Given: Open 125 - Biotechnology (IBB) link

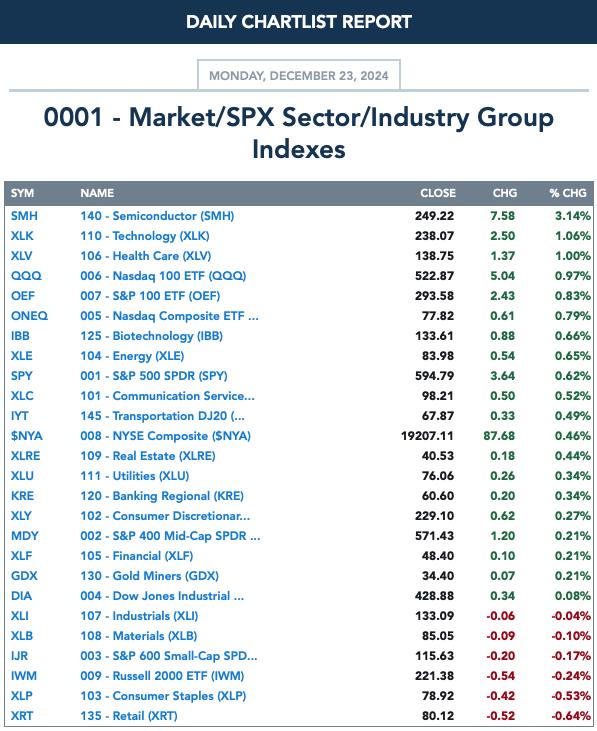Looking at the screenshot, I should click(151, 336).
